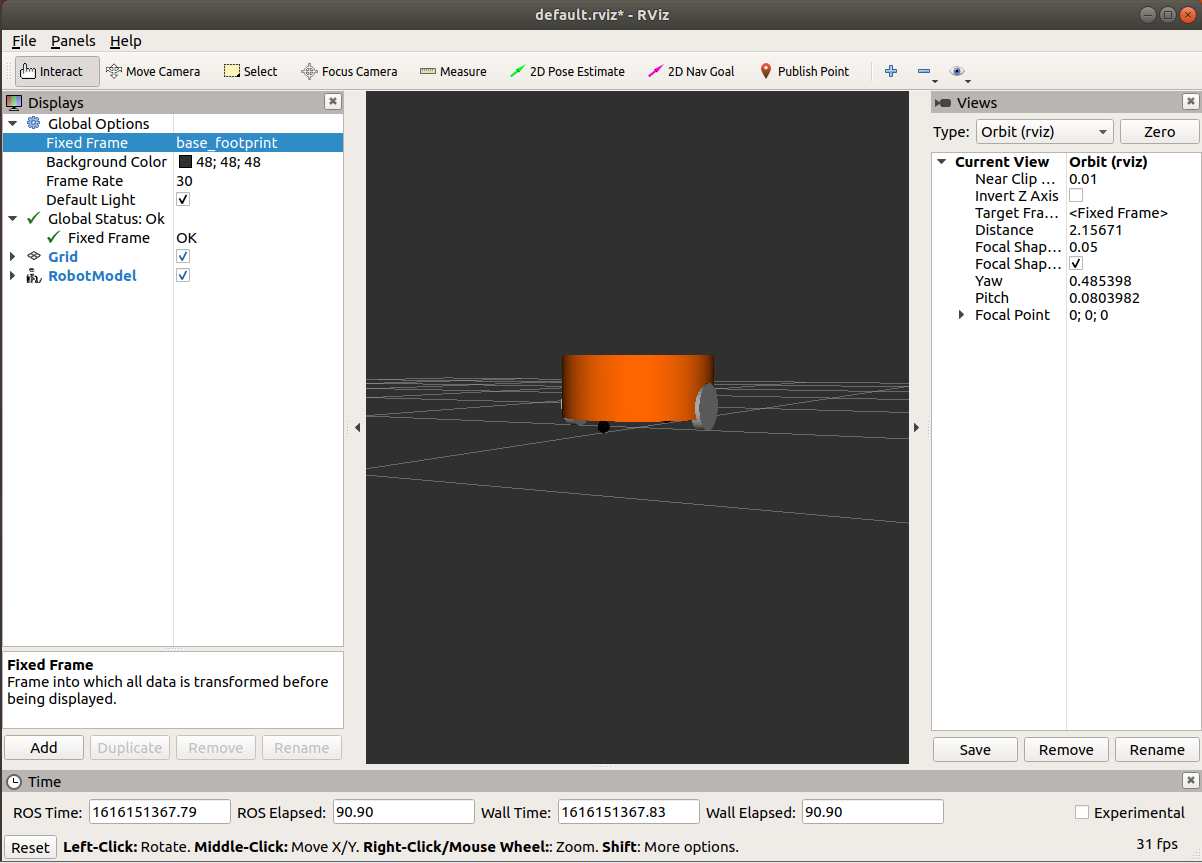Close the Displays panel

point(333,101)
